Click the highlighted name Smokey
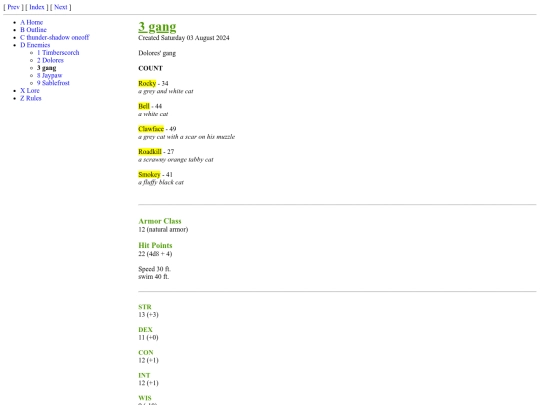Screen dimensions: 540x405 tap(149, 174)
